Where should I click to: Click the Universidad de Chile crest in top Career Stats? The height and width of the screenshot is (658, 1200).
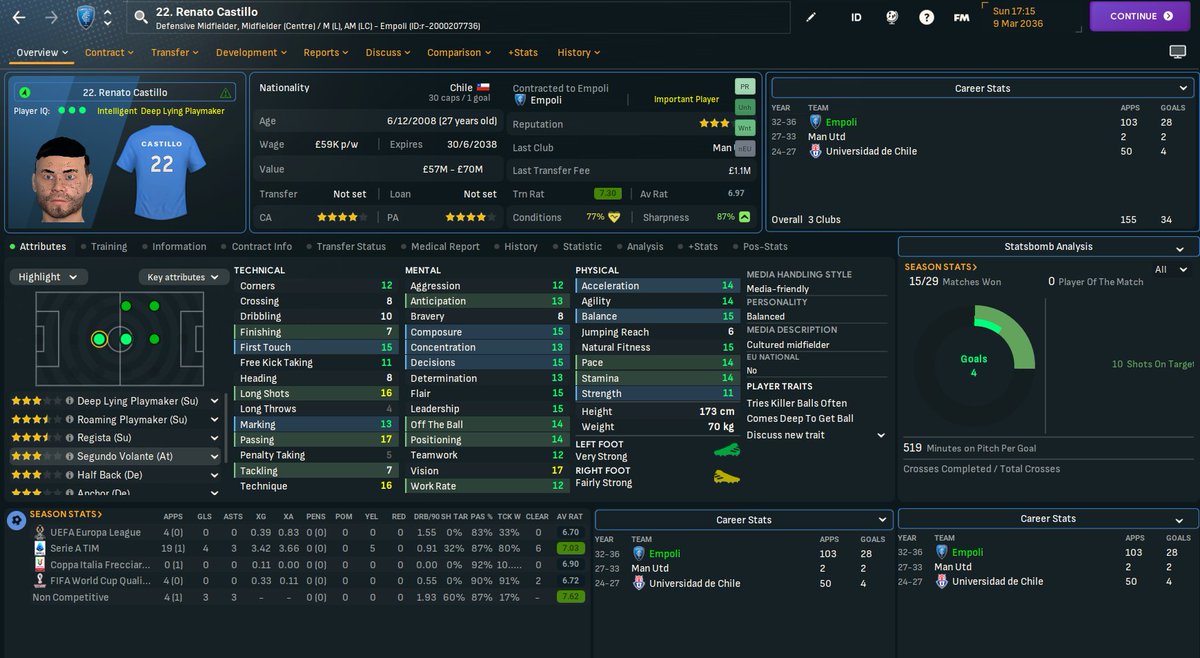[815, 152]
